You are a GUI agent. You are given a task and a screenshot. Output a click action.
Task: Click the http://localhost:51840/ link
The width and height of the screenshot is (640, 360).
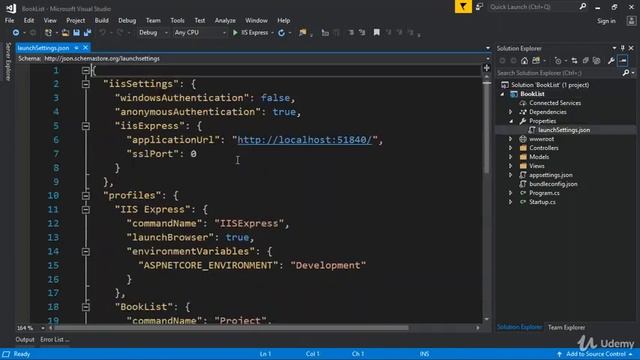click(305, 140)
